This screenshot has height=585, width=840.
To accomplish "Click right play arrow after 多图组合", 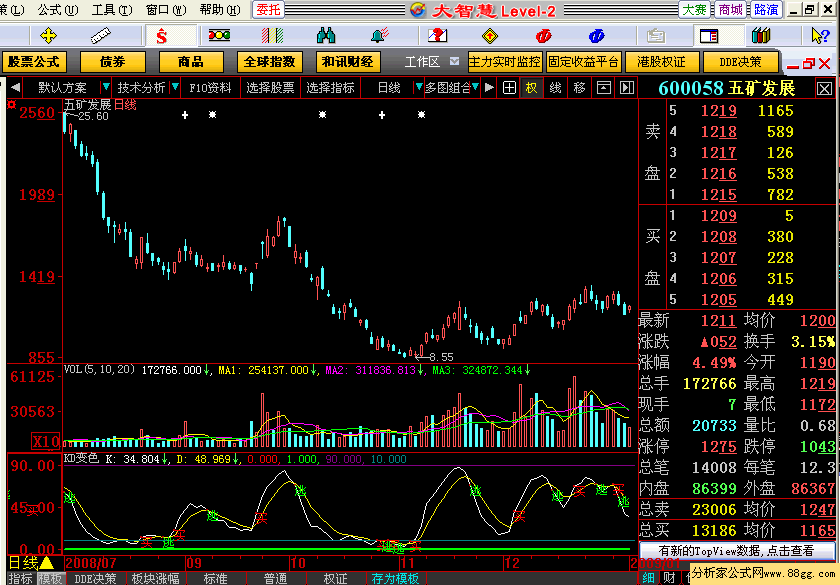I will (x=489, y=87).
